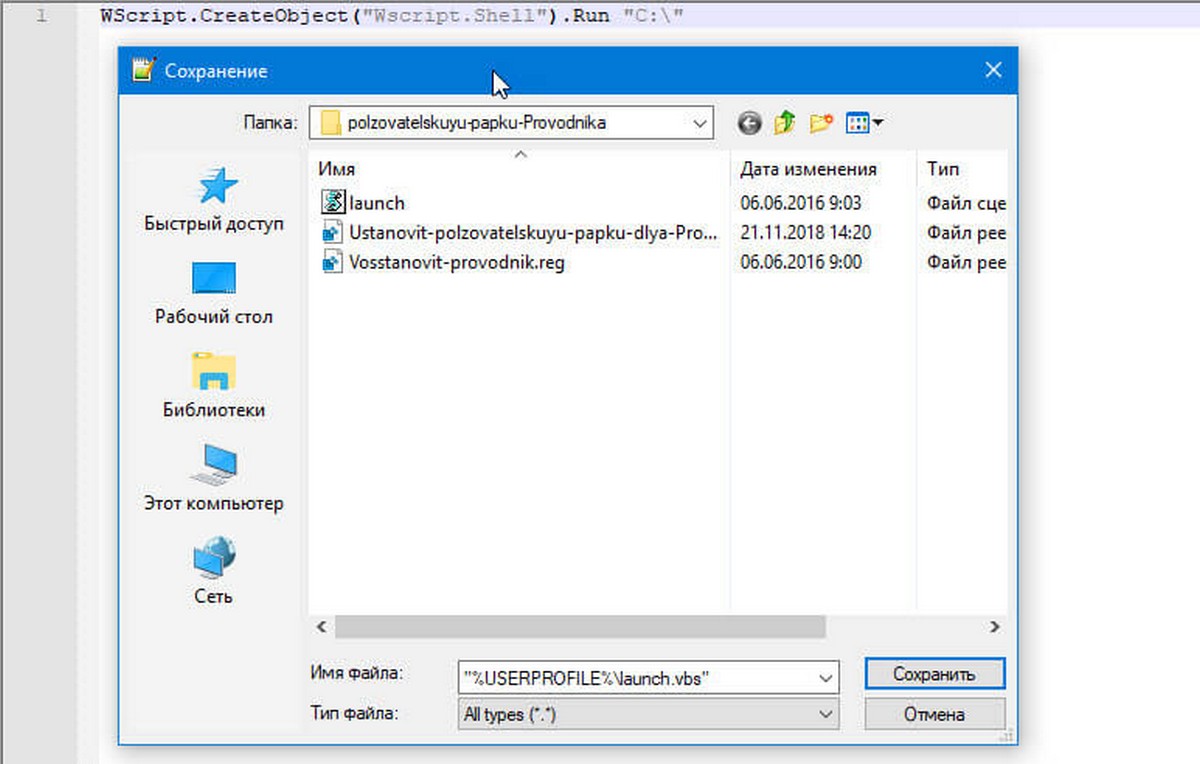This screenshot has width=1200, height=764.
Task: Open Network (Сеть) in sidebar
Action: coord(213,571)
